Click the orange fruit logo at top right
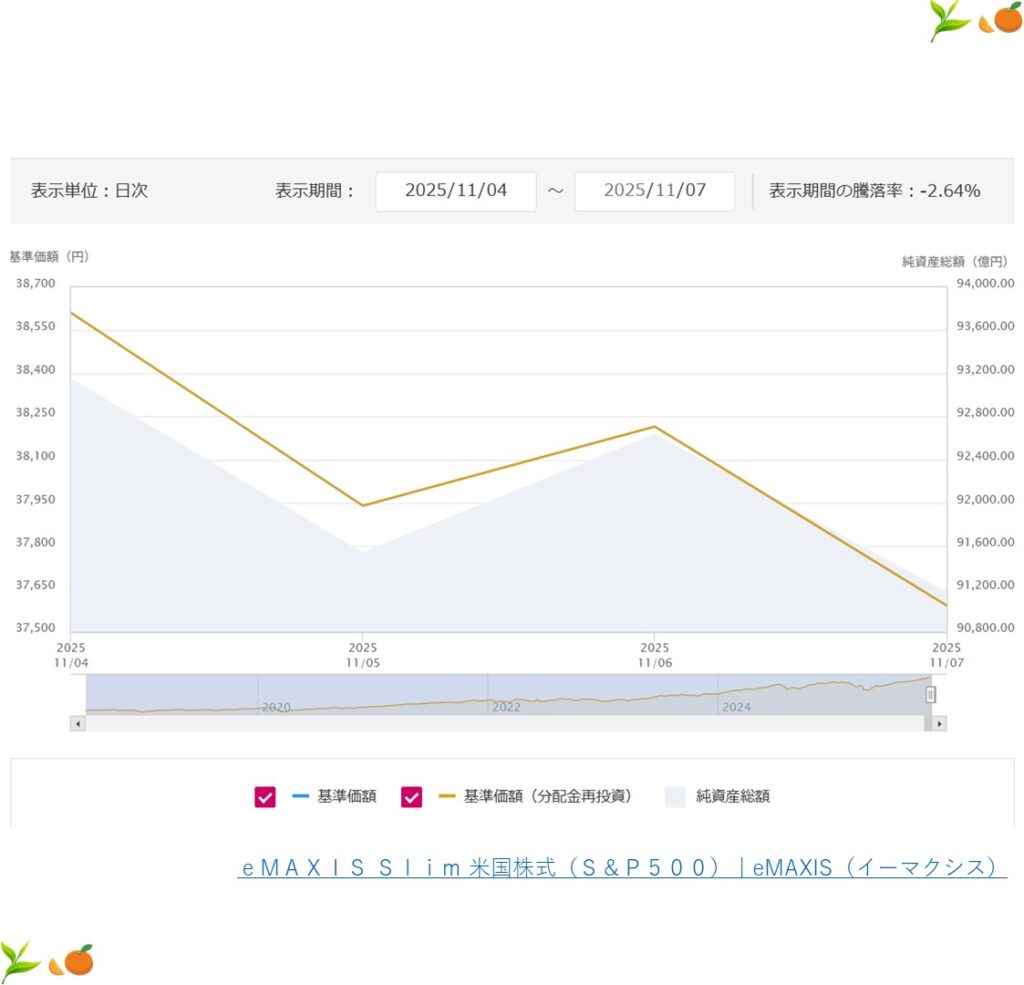 (1002, 20)
